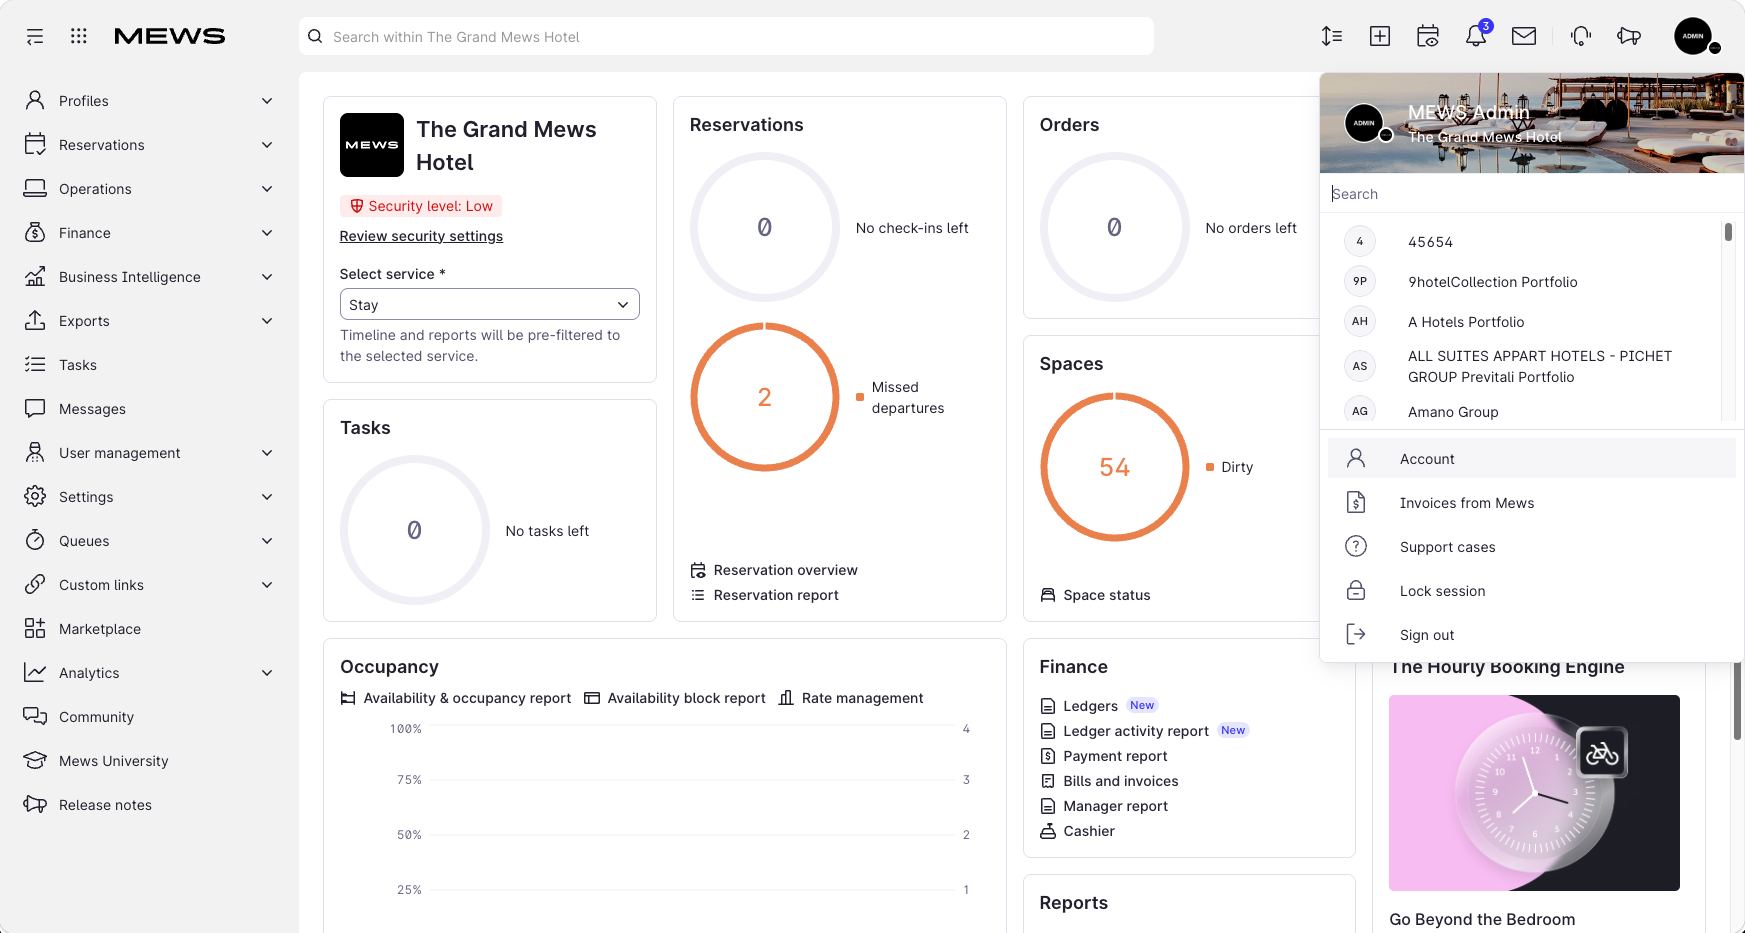Open Ledger activity report link
Image resolution: width=1745 pixels, height=933 pixels.
1136,731
